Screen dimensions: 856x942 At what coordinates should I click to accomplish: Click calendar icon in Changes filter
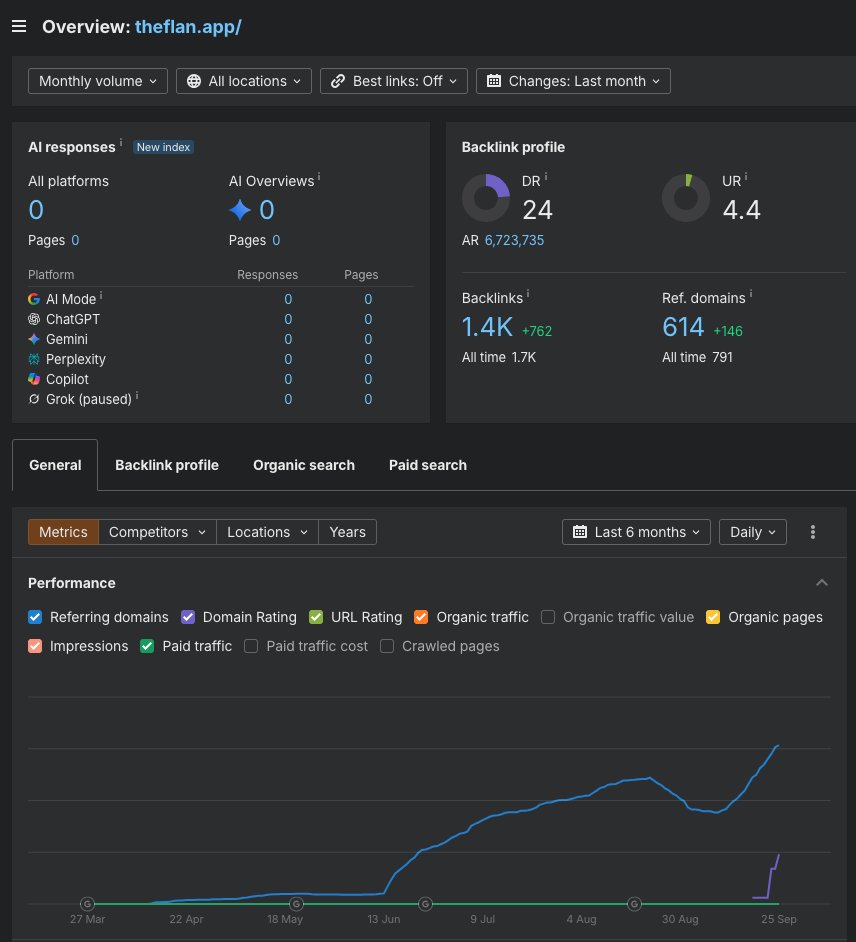click(x=494, y=81)
